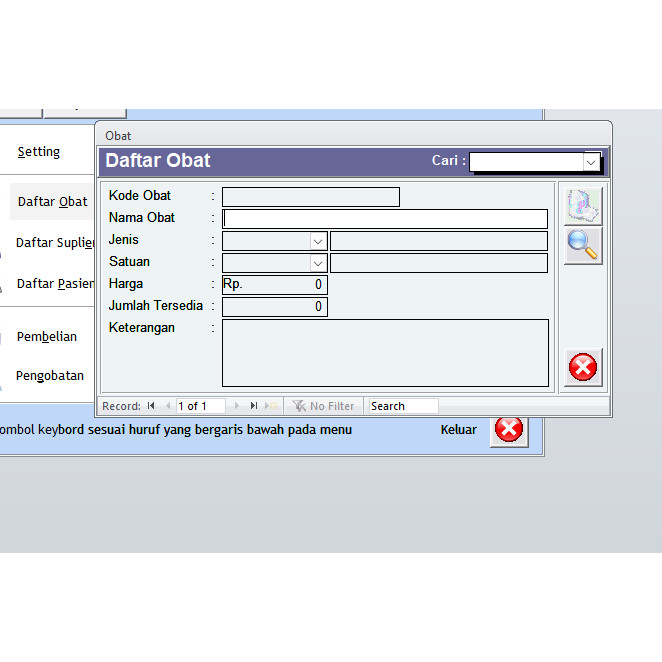Screen dimensions: 662x662
Task: Click the Harga Rp. field
Action: 275,285
